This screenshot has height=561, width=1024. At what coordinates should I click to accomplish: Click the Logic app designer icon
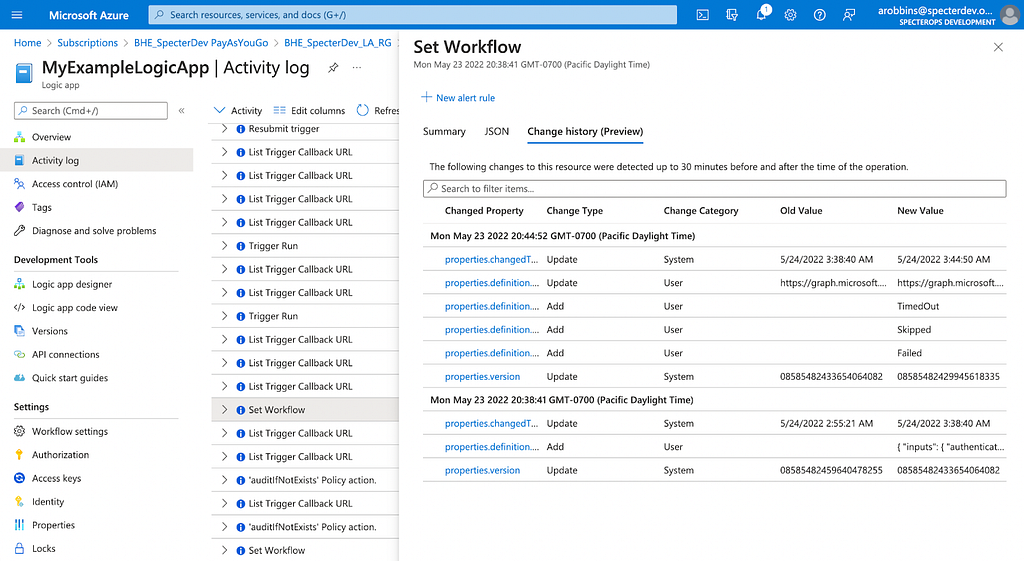pos(20,284)
